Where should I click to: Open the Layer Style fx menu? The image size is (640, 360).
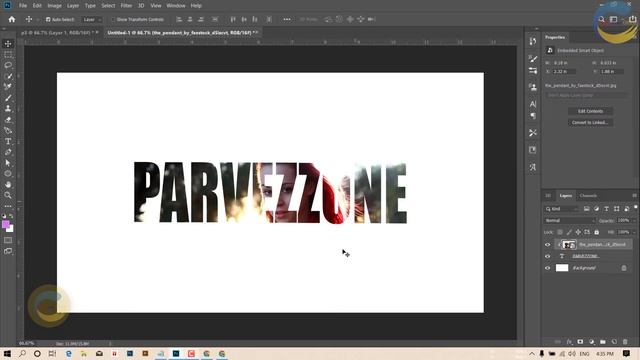569,342
